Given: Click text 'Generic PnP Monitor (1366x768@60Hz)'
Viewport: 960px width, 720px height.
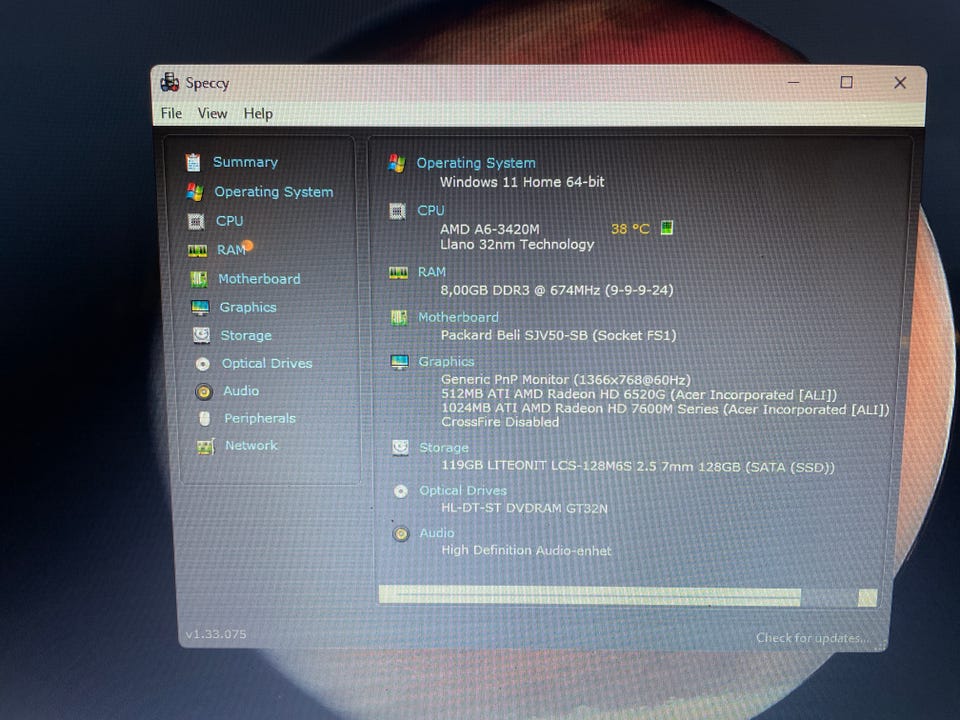Looking at the screenshot, I should 566,380.
